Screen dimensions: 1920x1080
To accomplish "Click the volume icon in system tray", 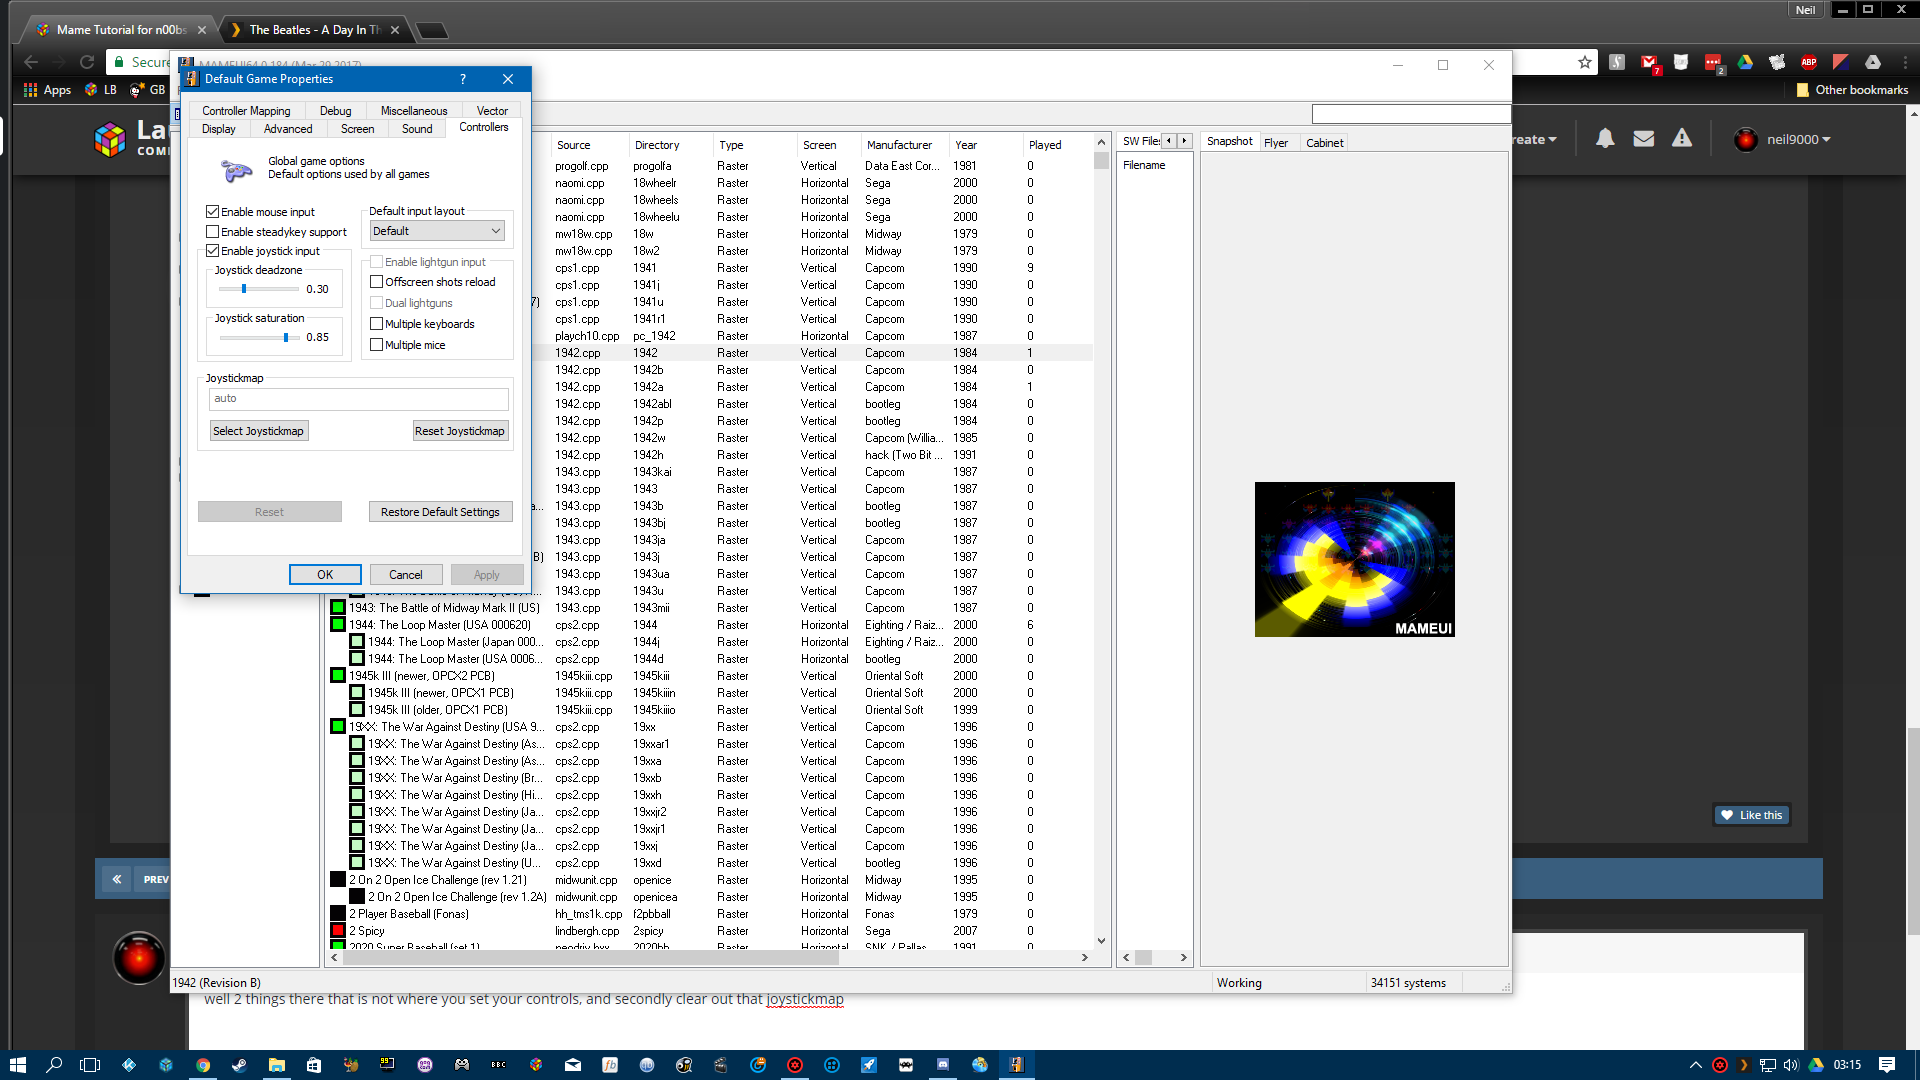I will pos(1791,1065).
